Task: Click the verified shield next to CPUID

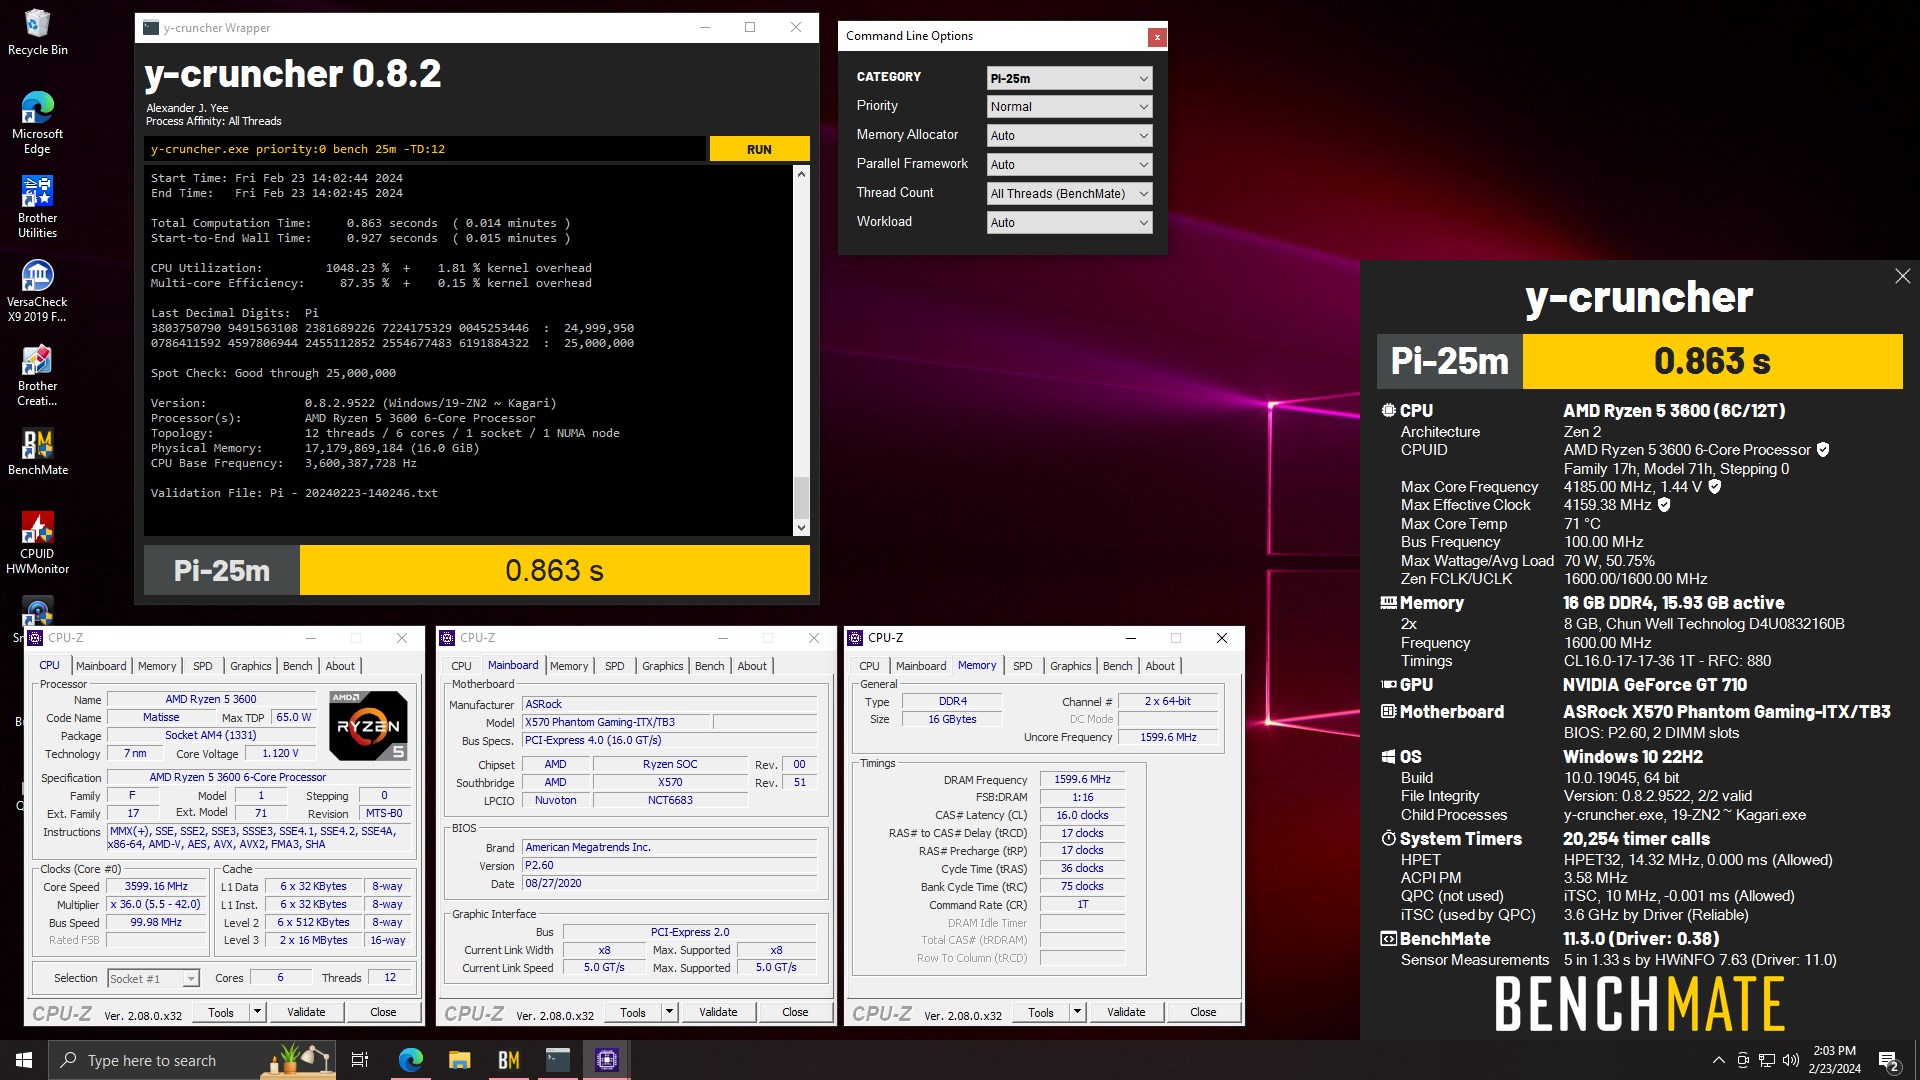Action: click(x=1823, y=450)
